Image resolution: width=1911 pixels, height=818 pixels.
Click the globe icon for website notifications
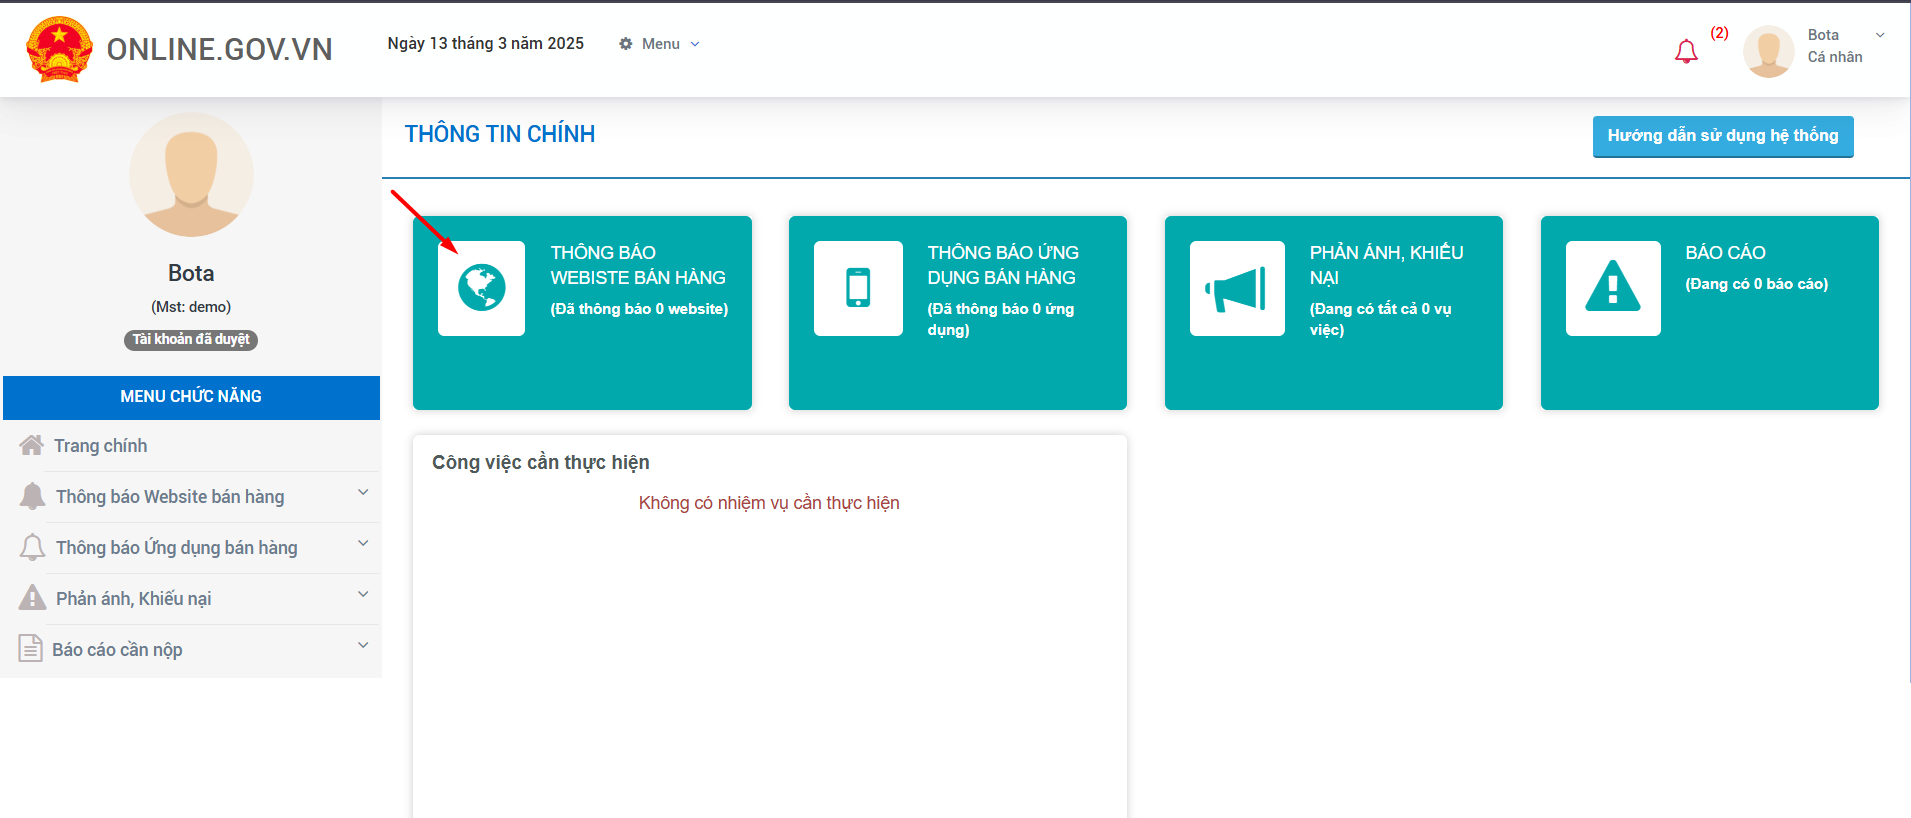point(481,288)
